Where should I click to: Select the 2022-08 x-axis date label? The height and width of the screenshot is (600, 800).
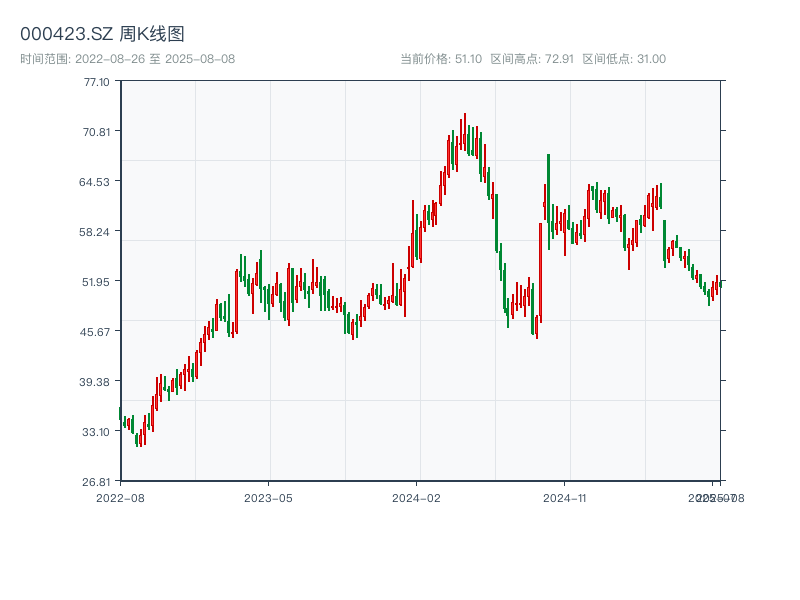[120, 497]
